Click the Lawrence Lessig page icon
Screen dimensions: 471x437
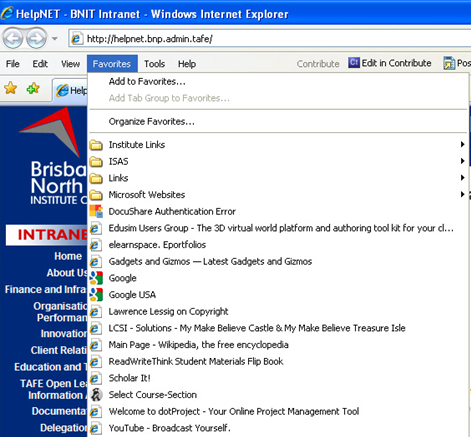point(95,312)
